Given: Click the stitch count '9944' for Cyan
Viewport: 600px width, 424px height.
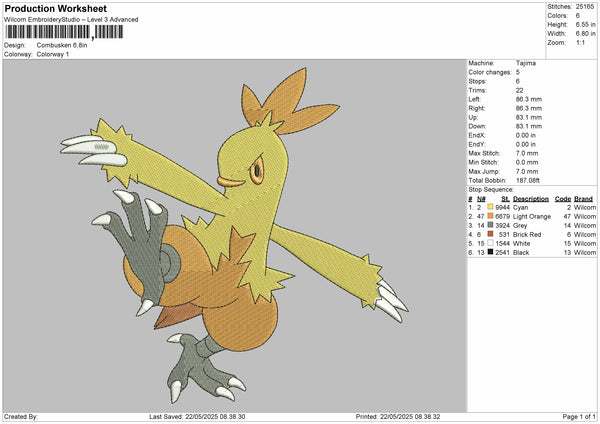Looking at the screenshot, I should (502, 207).
